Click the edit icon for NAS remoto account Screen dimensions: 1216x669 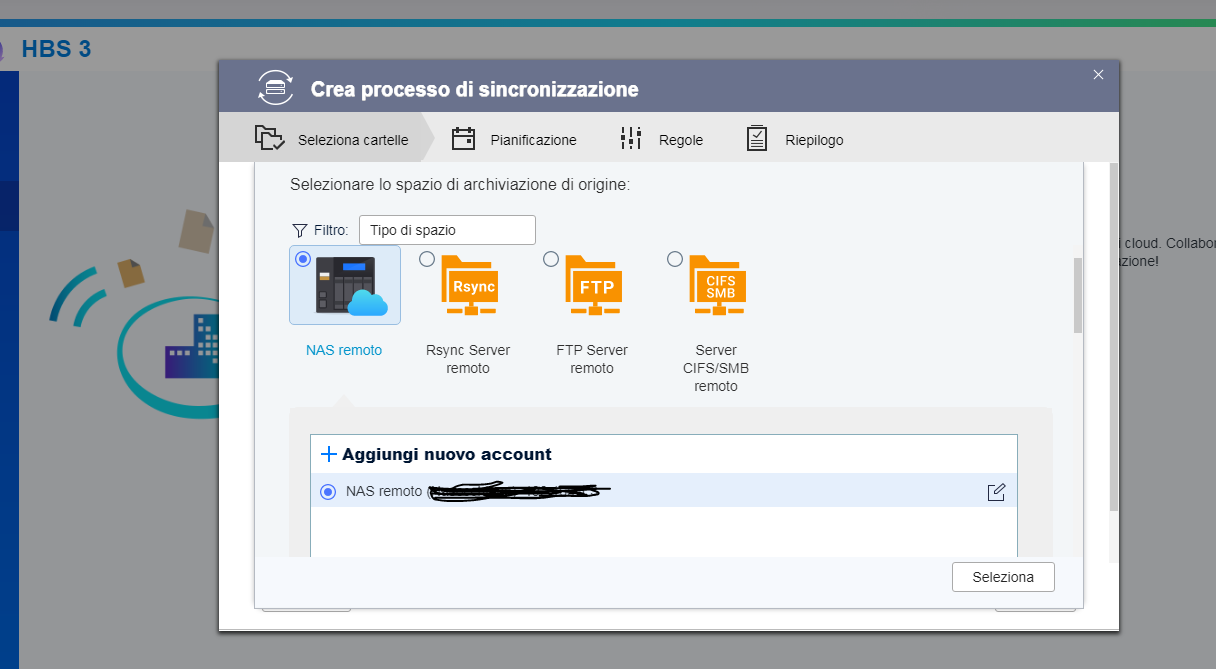(x=996, y=492)
